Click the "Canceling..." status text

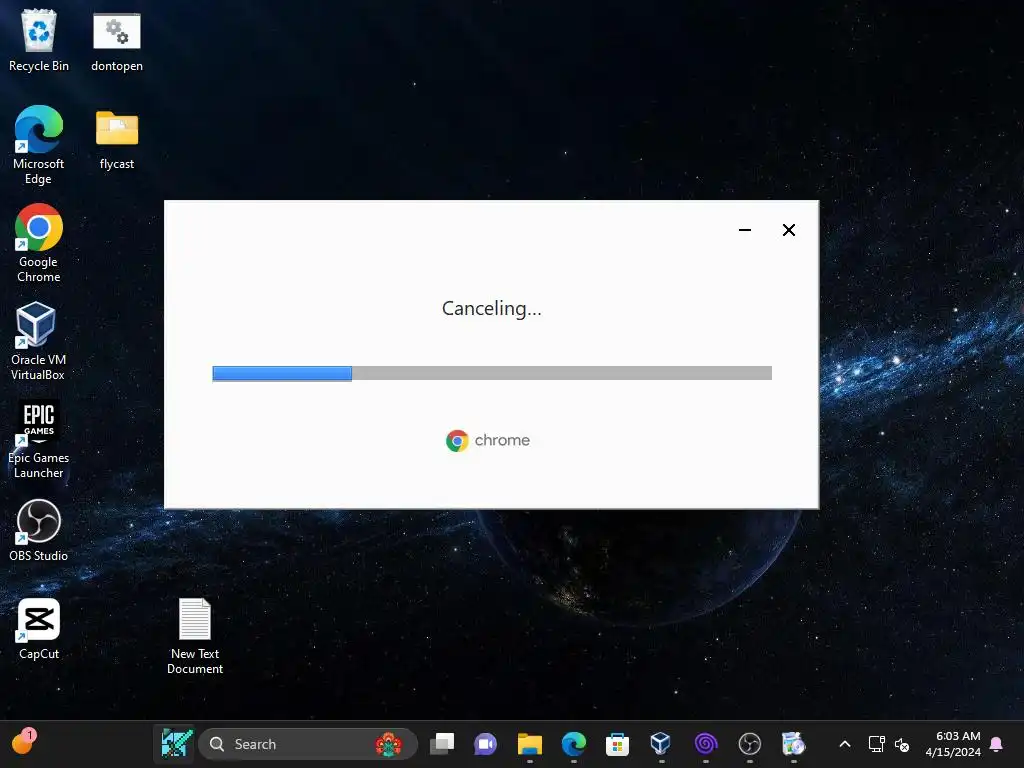point(492,308)
